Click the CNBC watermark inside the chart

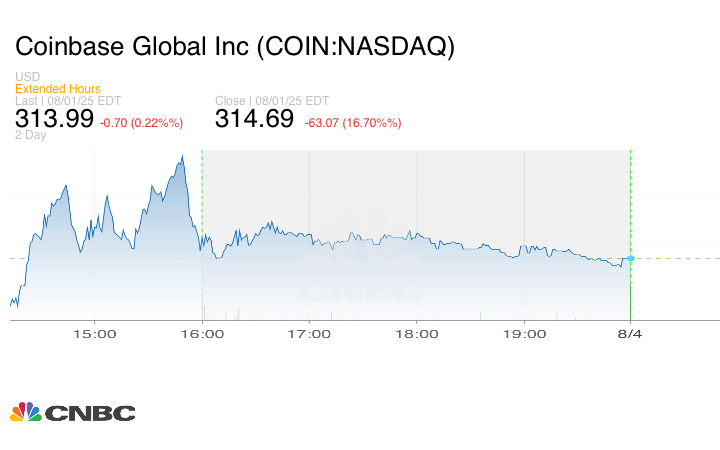tap(362, 290)
